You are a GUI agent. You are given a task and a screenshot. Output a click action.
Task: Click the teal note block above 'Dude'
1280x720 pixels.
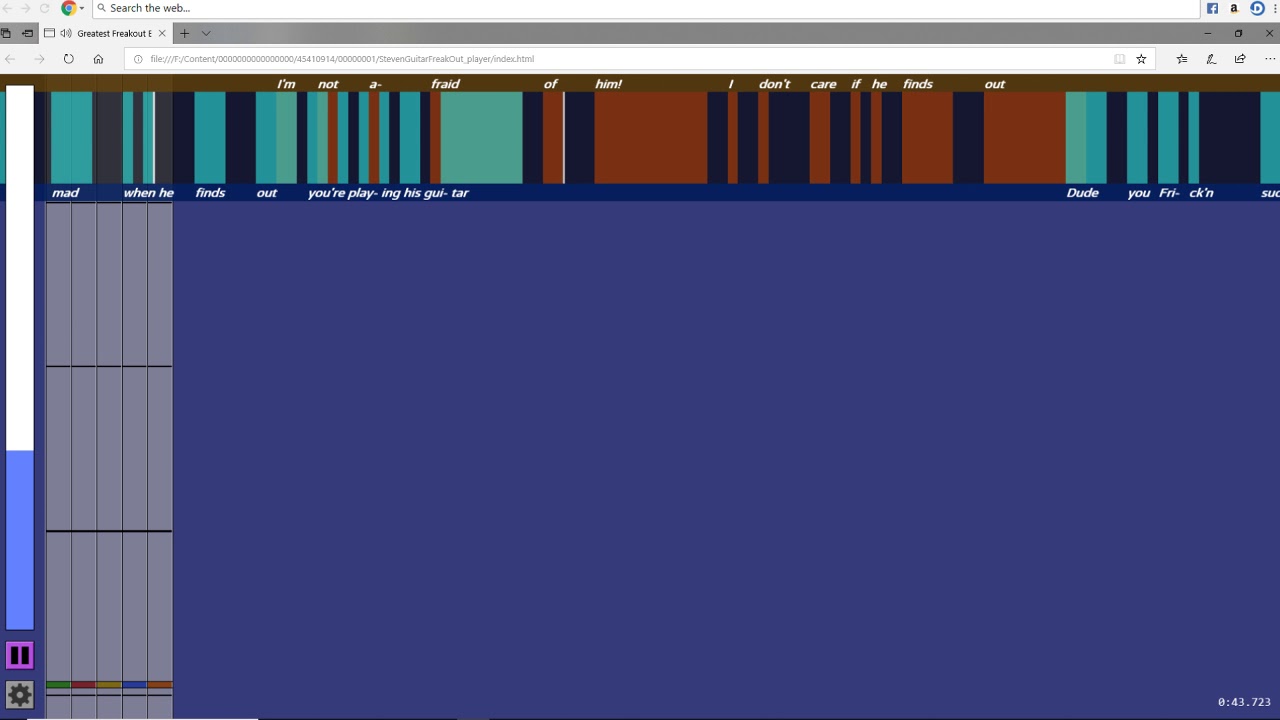[1086, 138]
